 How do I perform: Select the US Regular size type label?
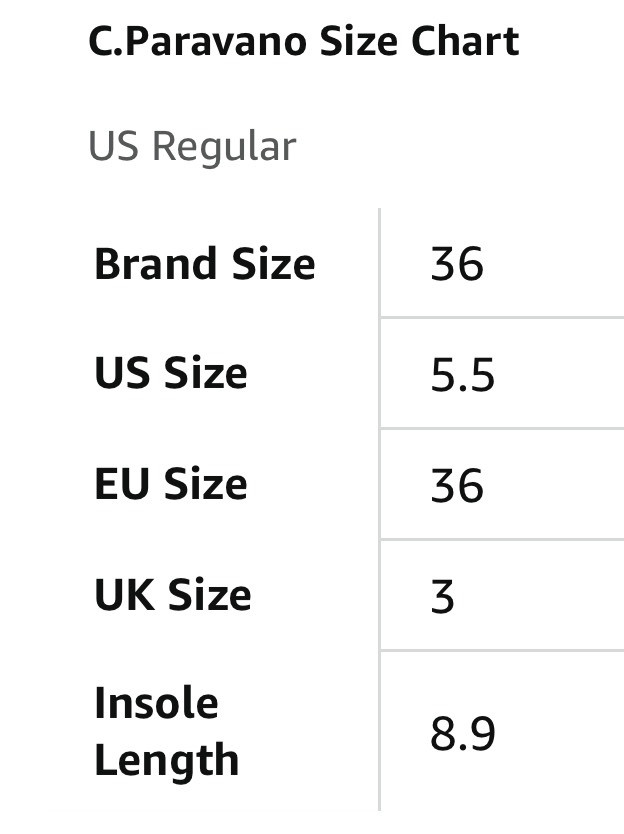(192, 147)
